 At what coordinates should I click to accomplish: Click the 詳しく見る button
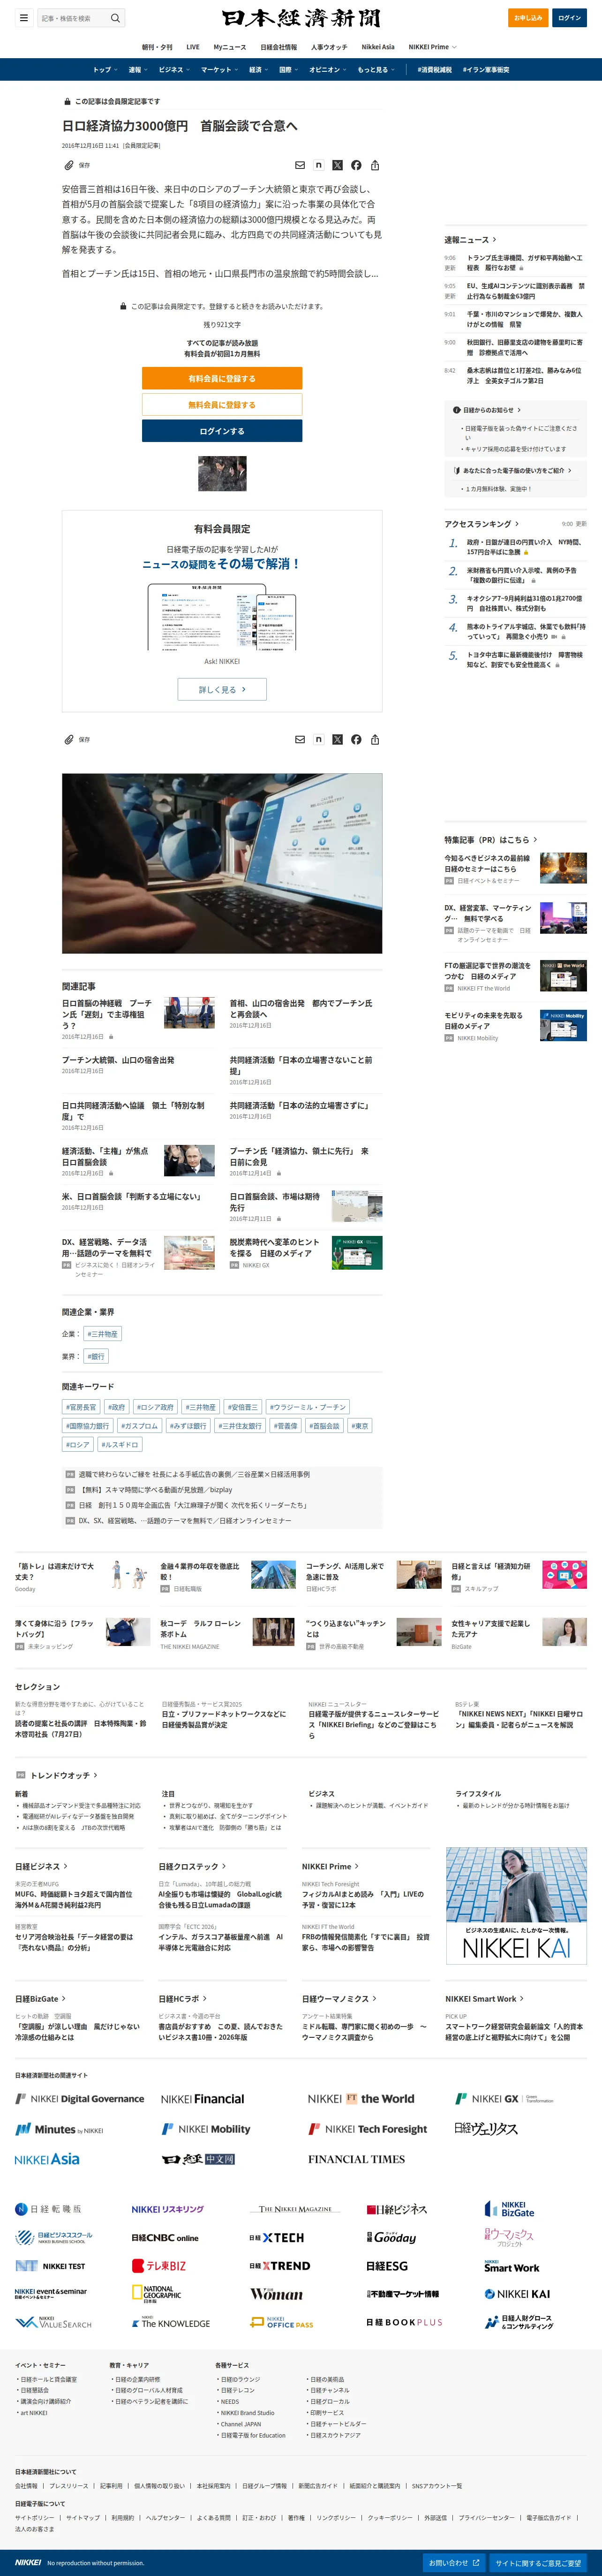(x=222, y=689)
